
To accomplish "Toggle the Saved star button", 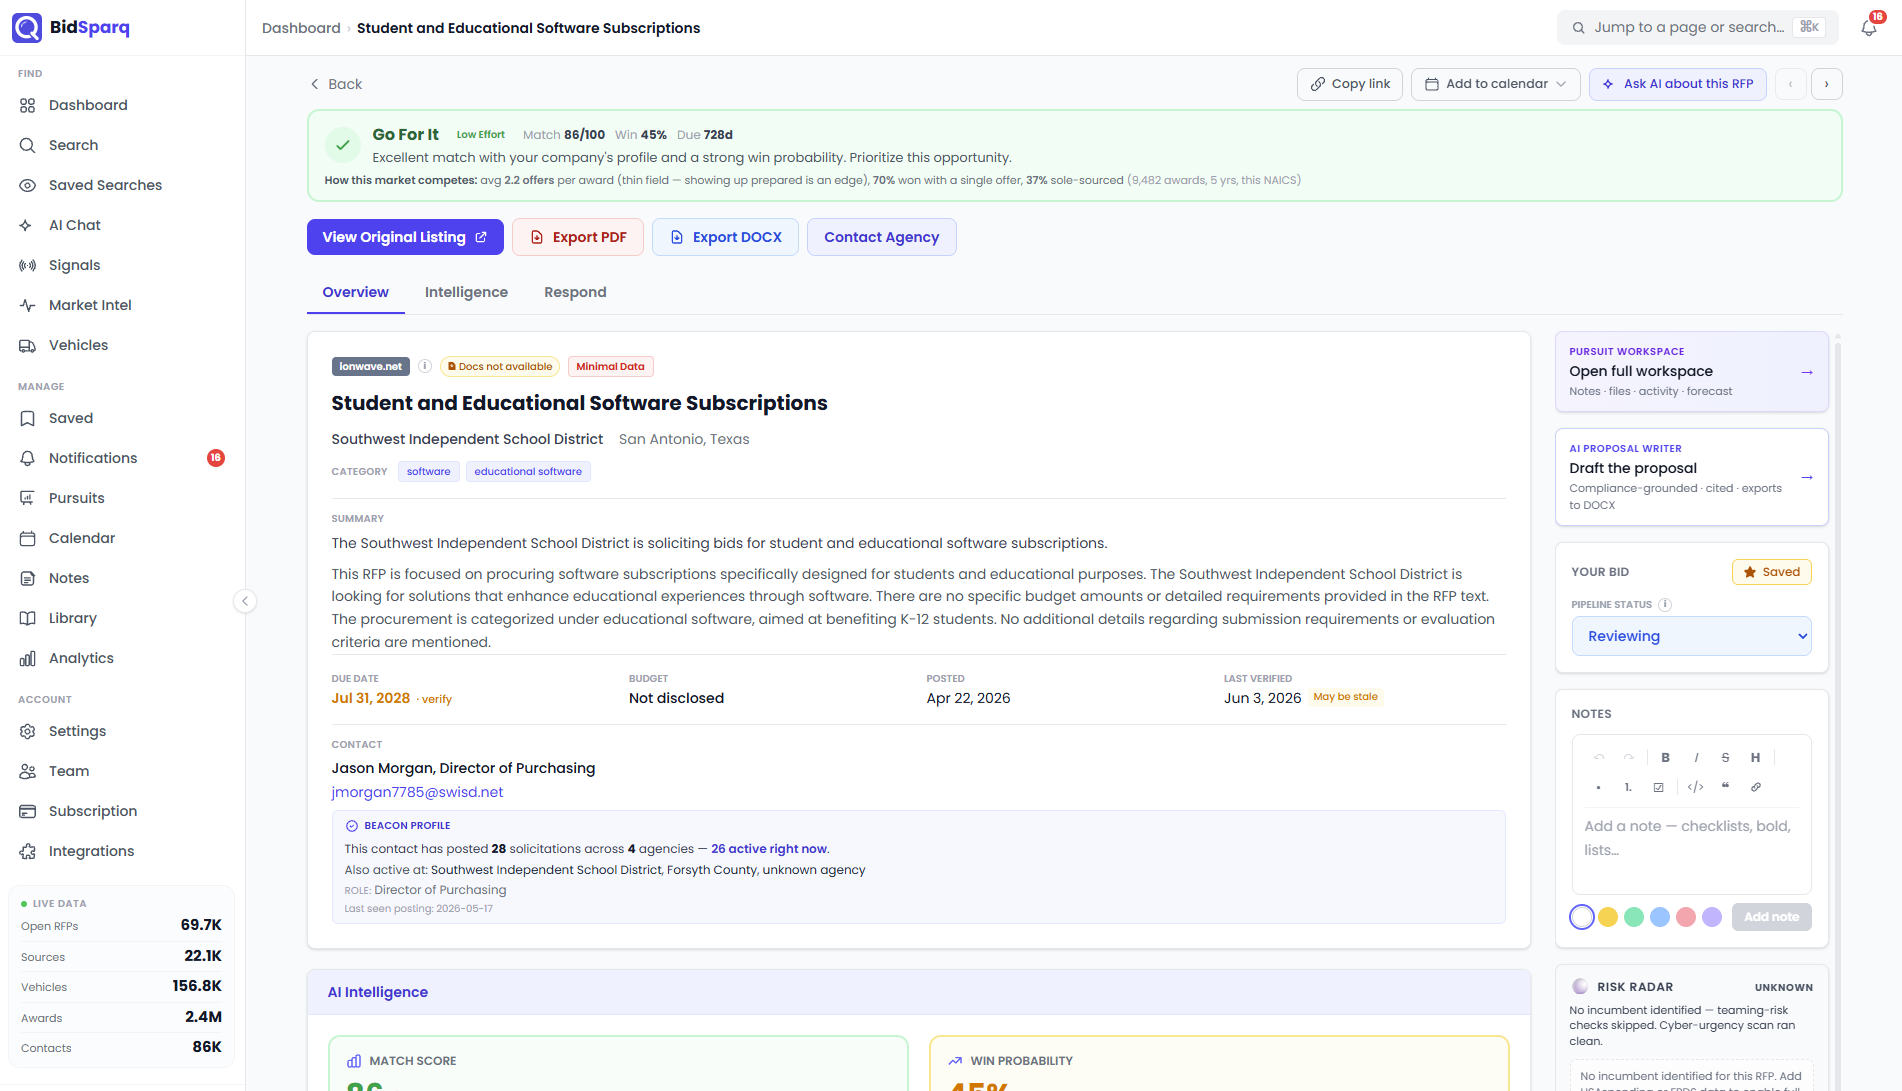I will pyautogui.click(x=1772, y=572).
